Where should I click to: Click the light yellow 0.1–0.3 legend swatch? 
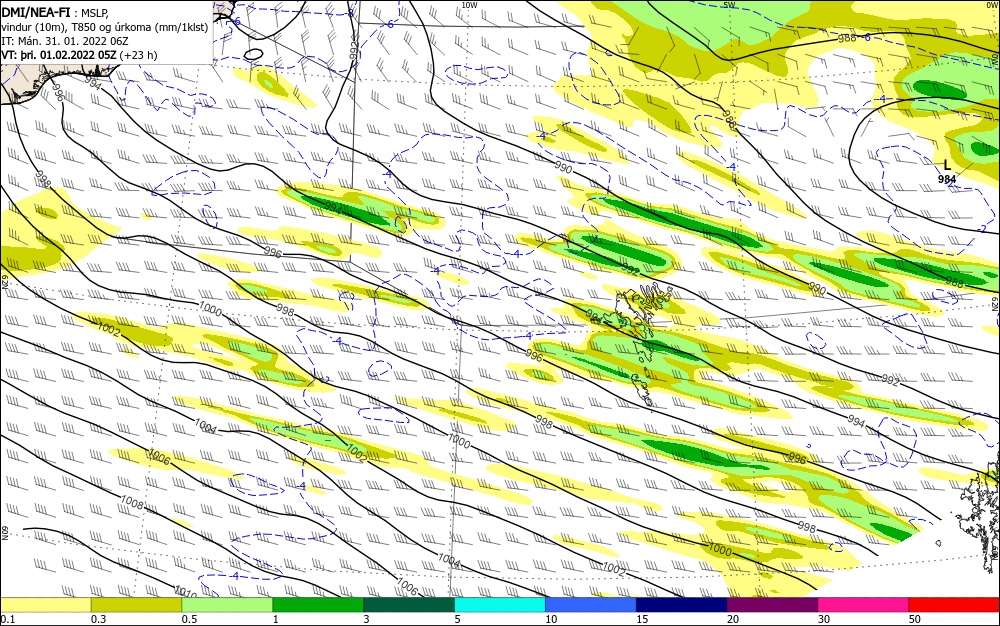click(45, 605)
